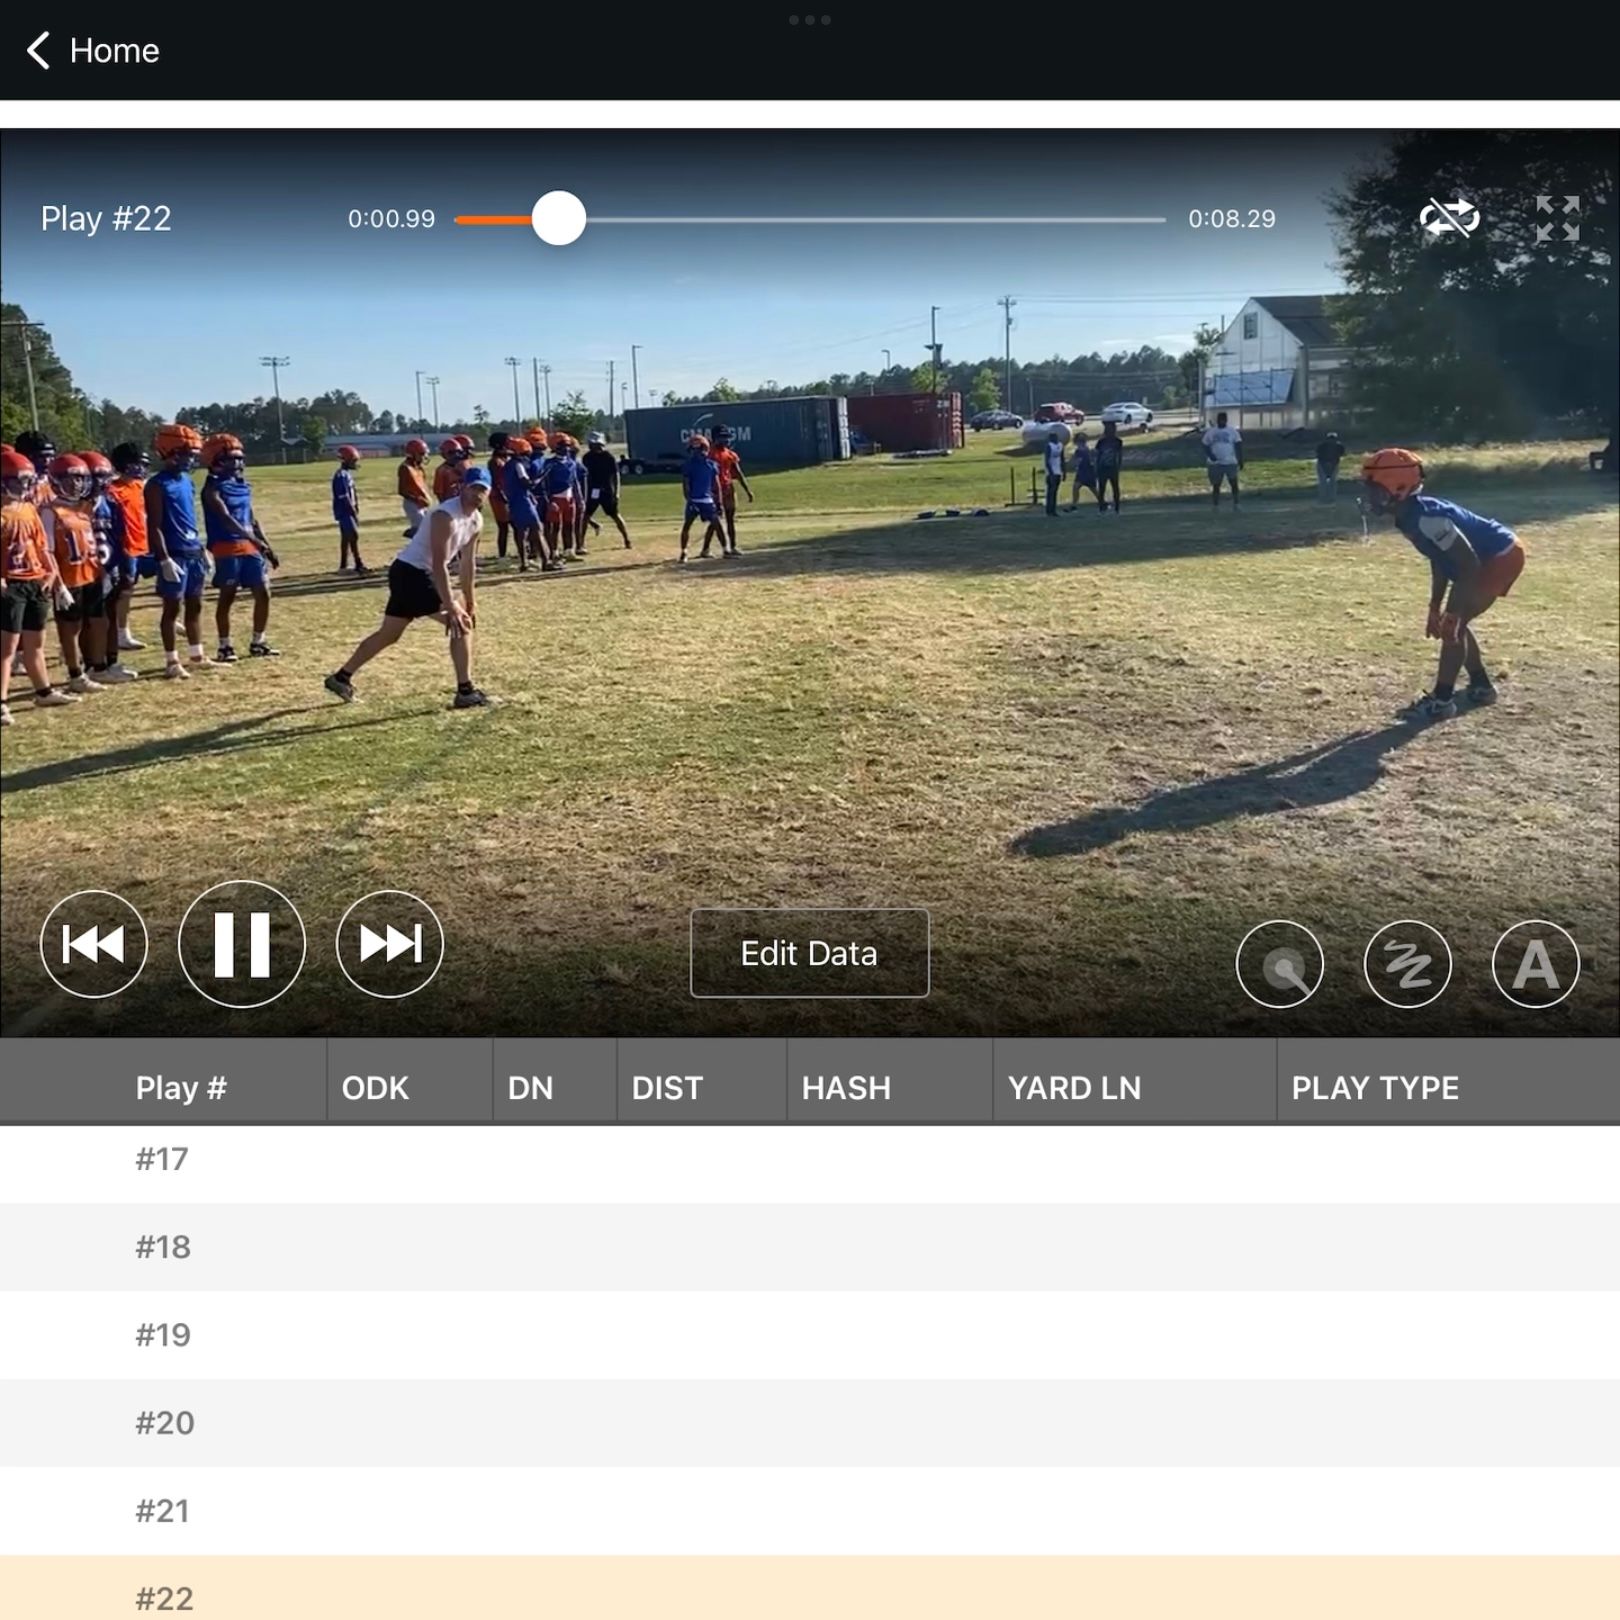The width and height of the screenshot is (1620, 1620).
Task: Toggle the loop playback setting
Action: click(1449, 218)
